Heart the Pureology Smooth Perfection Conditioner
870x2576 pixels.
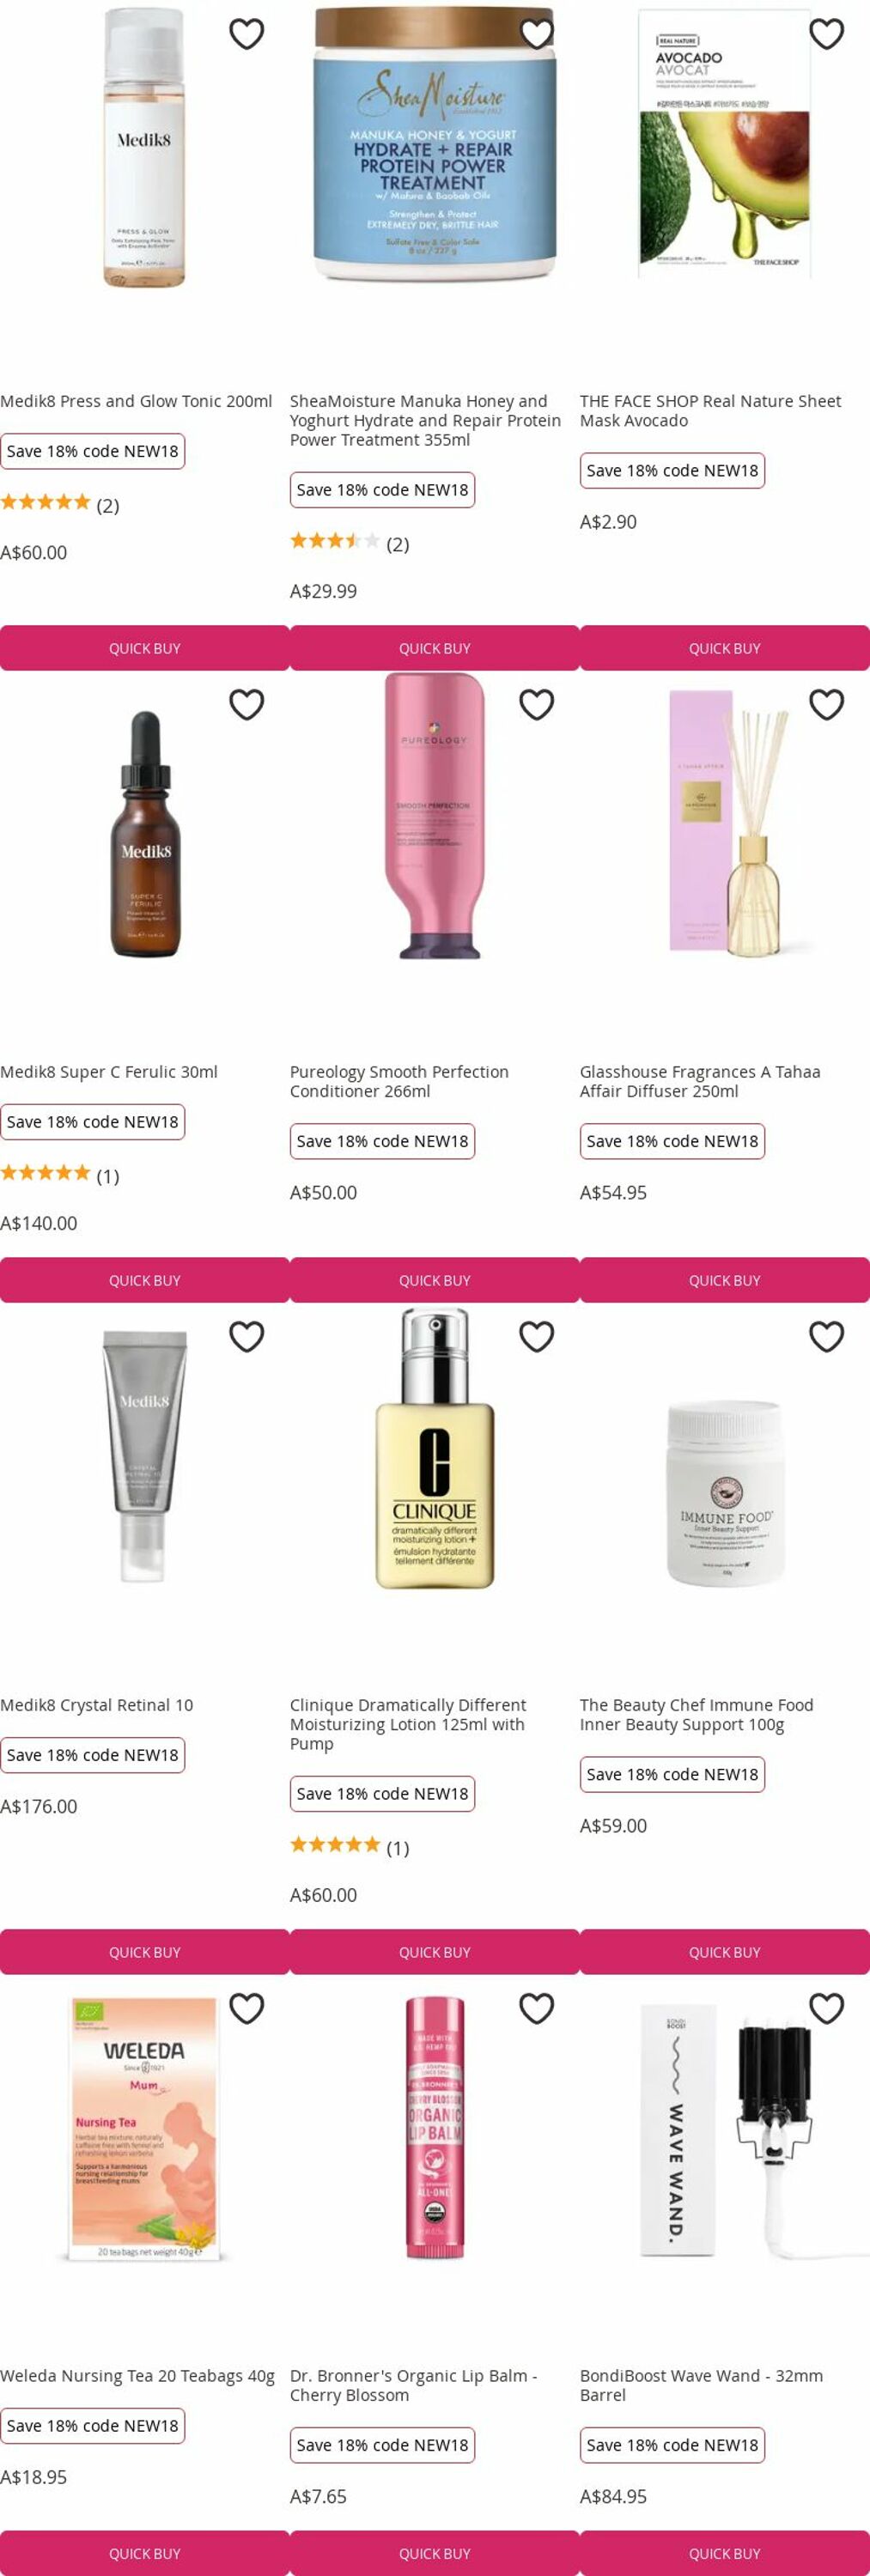tap(536, 705)
